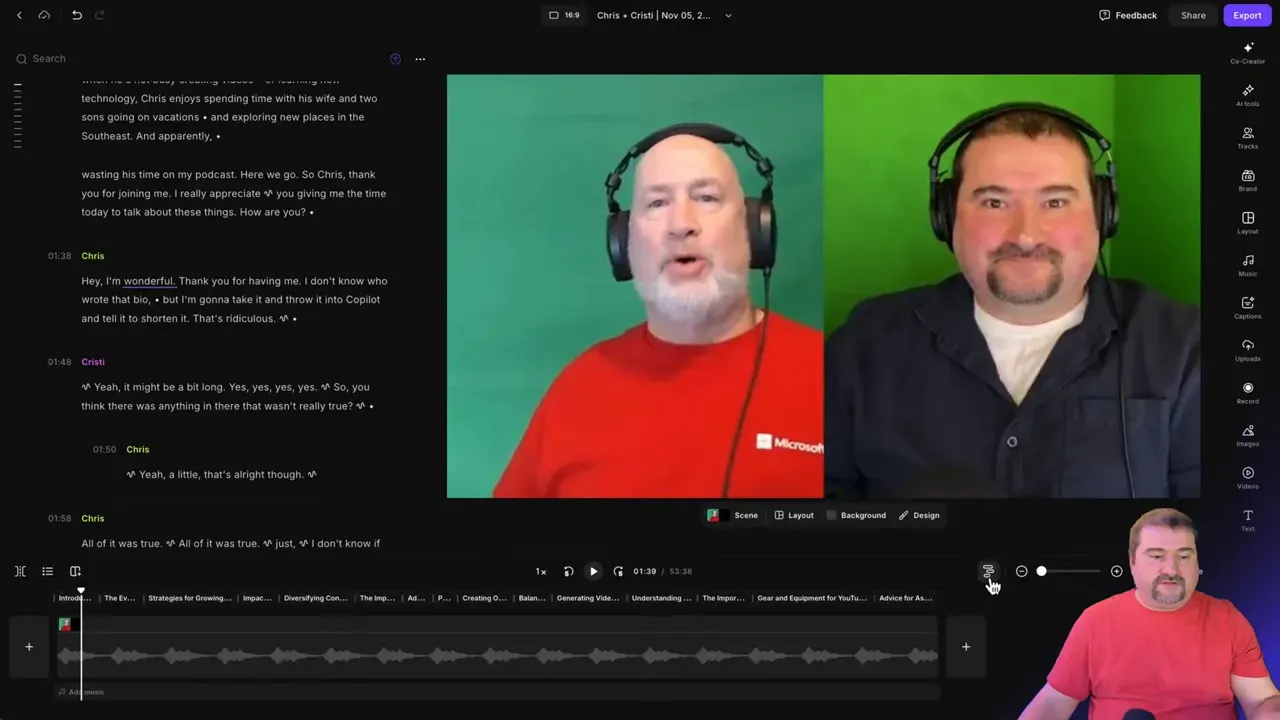Open the Uploads panel
The width and height of the screenshot is (1280, 720).
[1247, 352]
